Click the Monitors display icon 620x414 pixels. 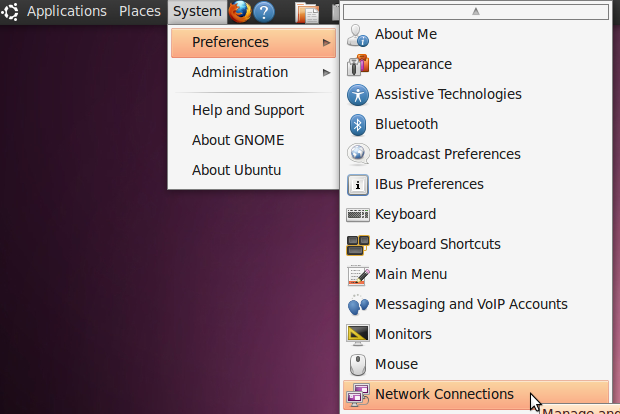point(358,334)
